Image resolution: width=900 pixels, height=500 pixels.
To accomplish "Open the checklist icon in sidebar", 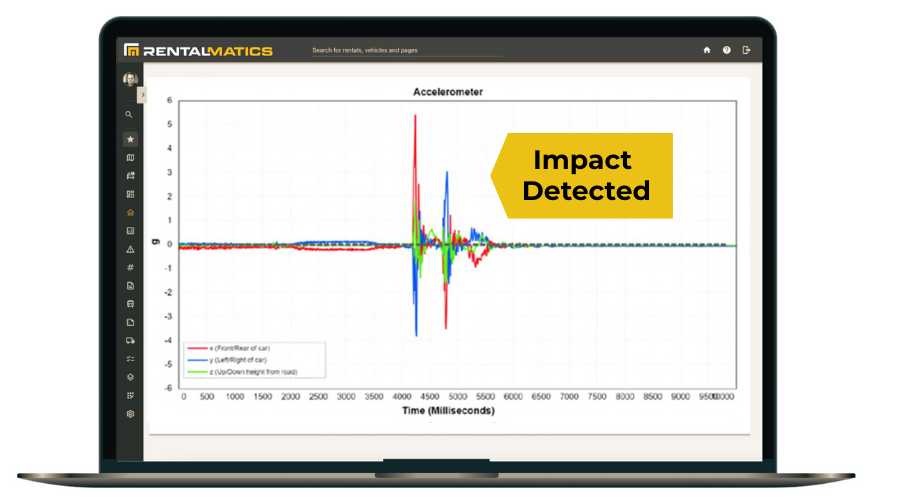I will [x=130, y=359].
